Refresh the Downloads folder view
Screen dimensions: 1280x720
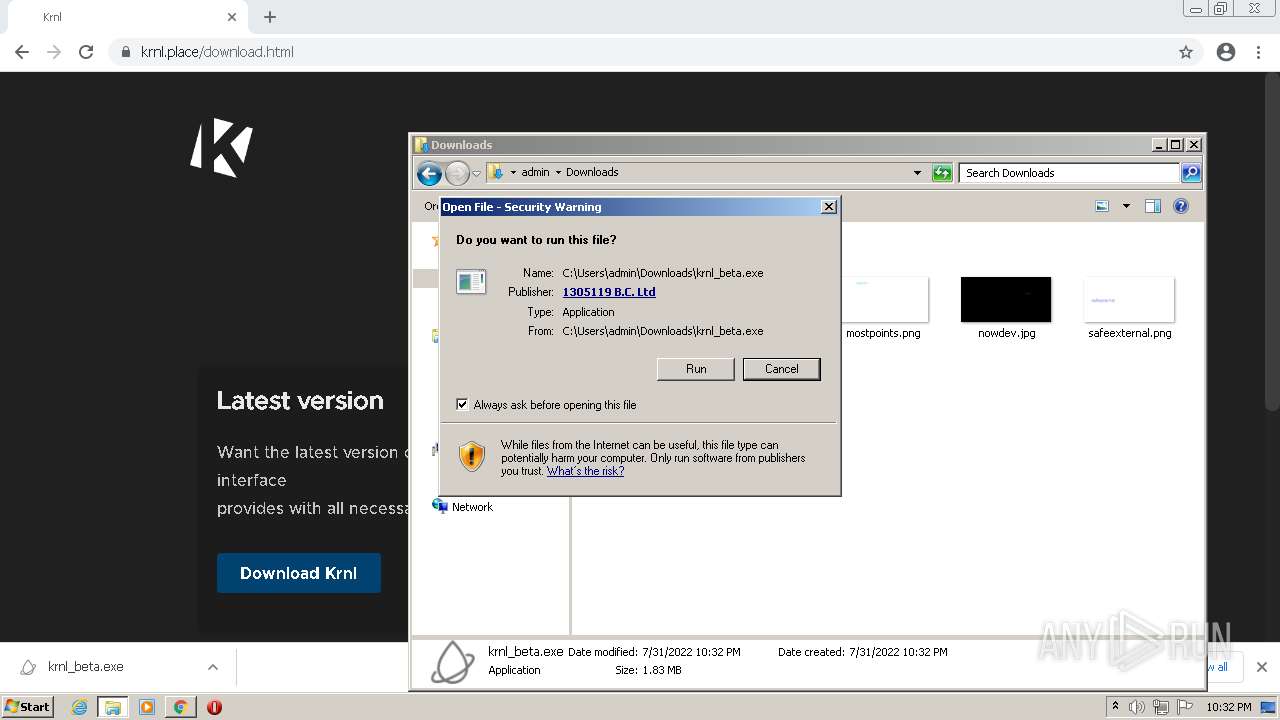coord(942,173)
